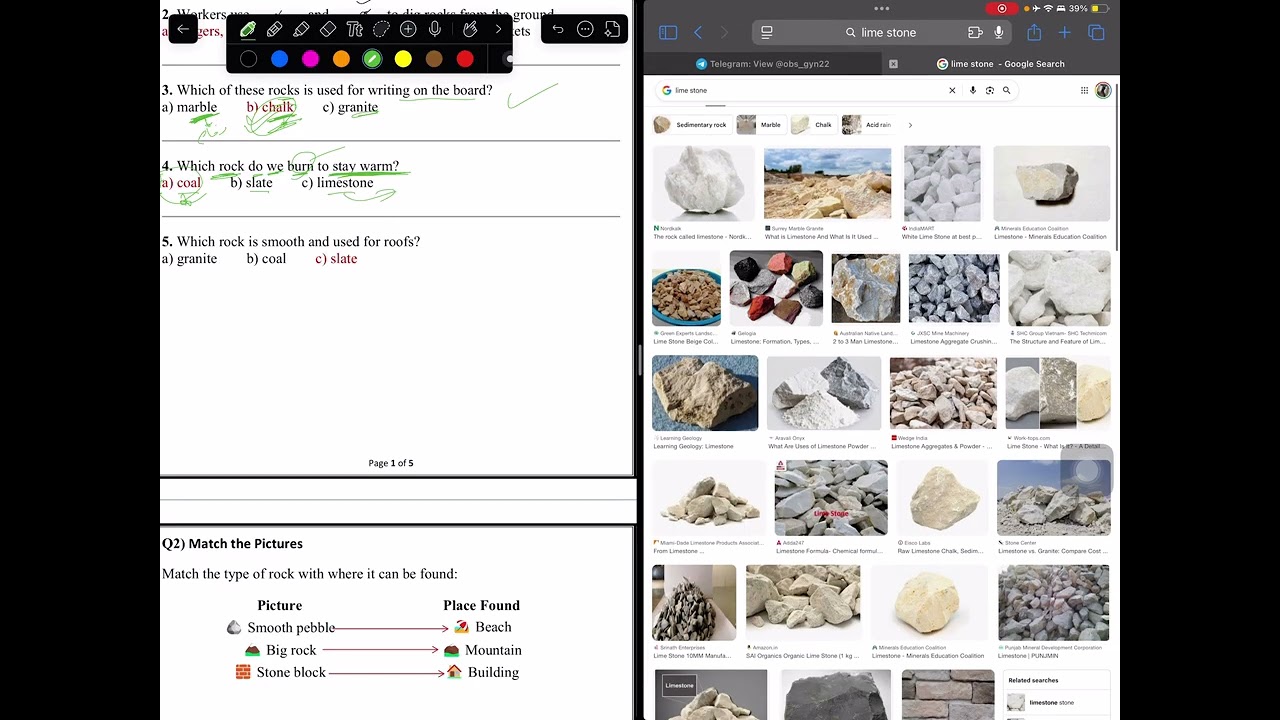1280x720 pixels.
Task: Clear the Google search query
Action: pos(952,90)
